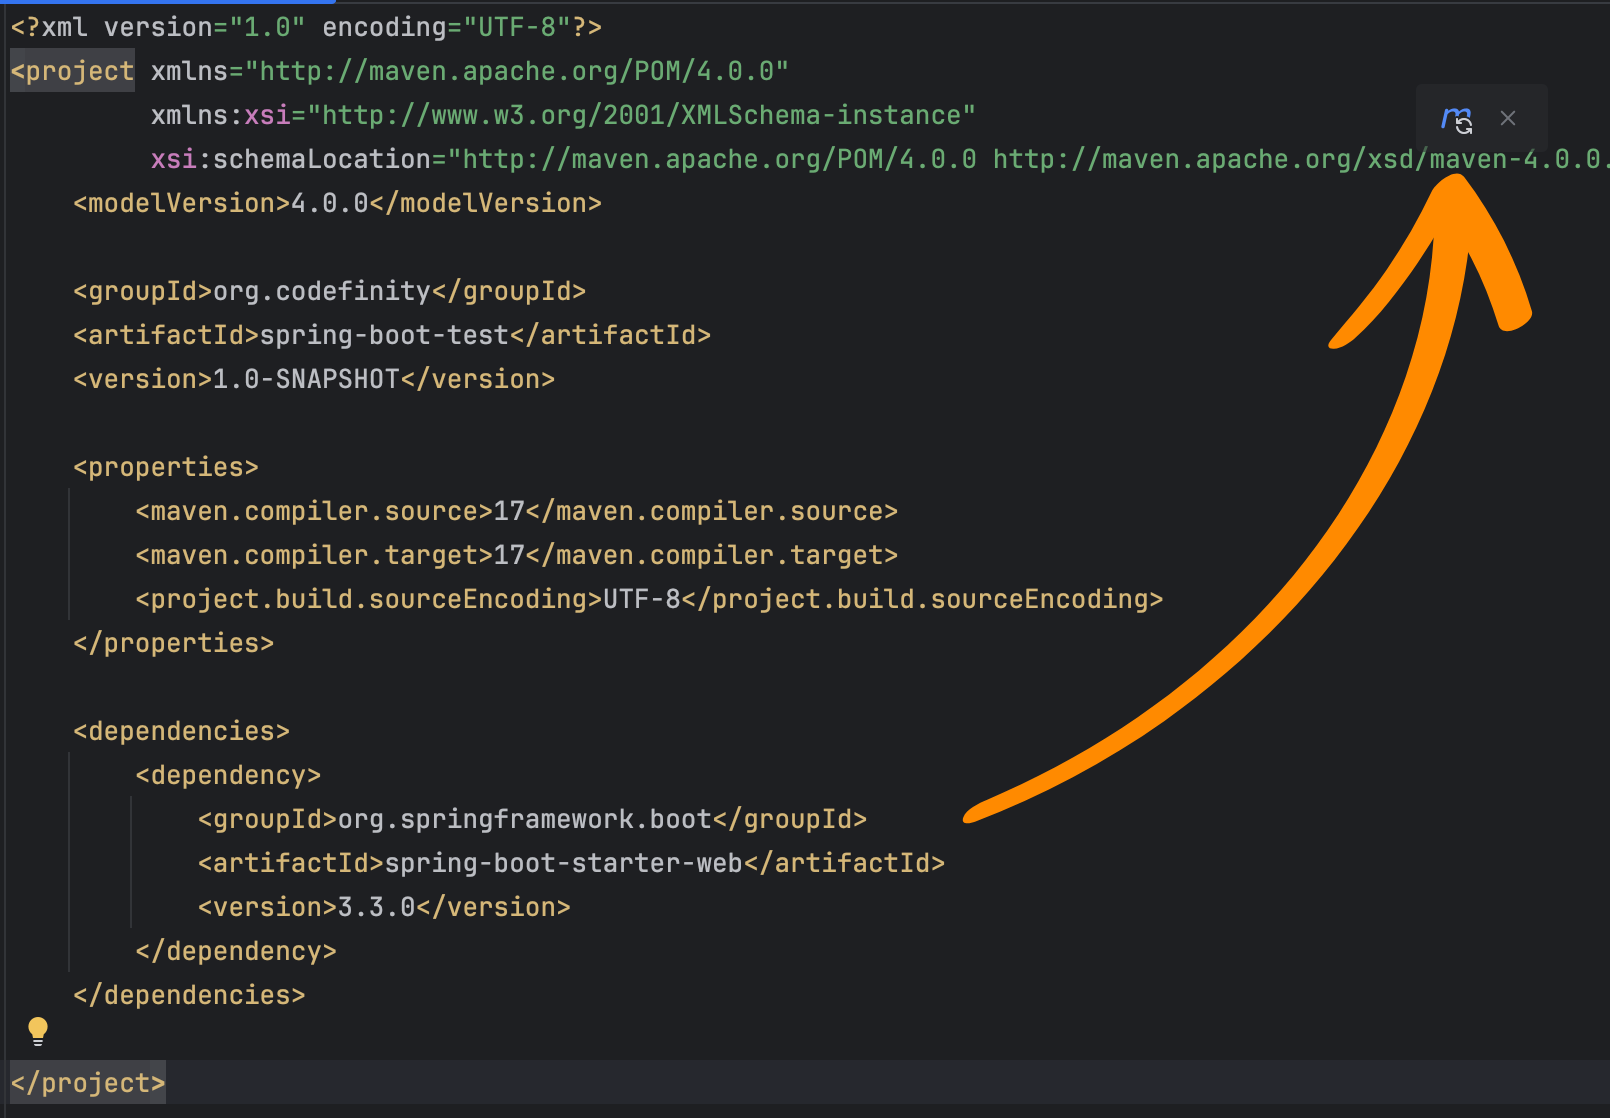Click the opening <dependency> tag

(229, 775)
